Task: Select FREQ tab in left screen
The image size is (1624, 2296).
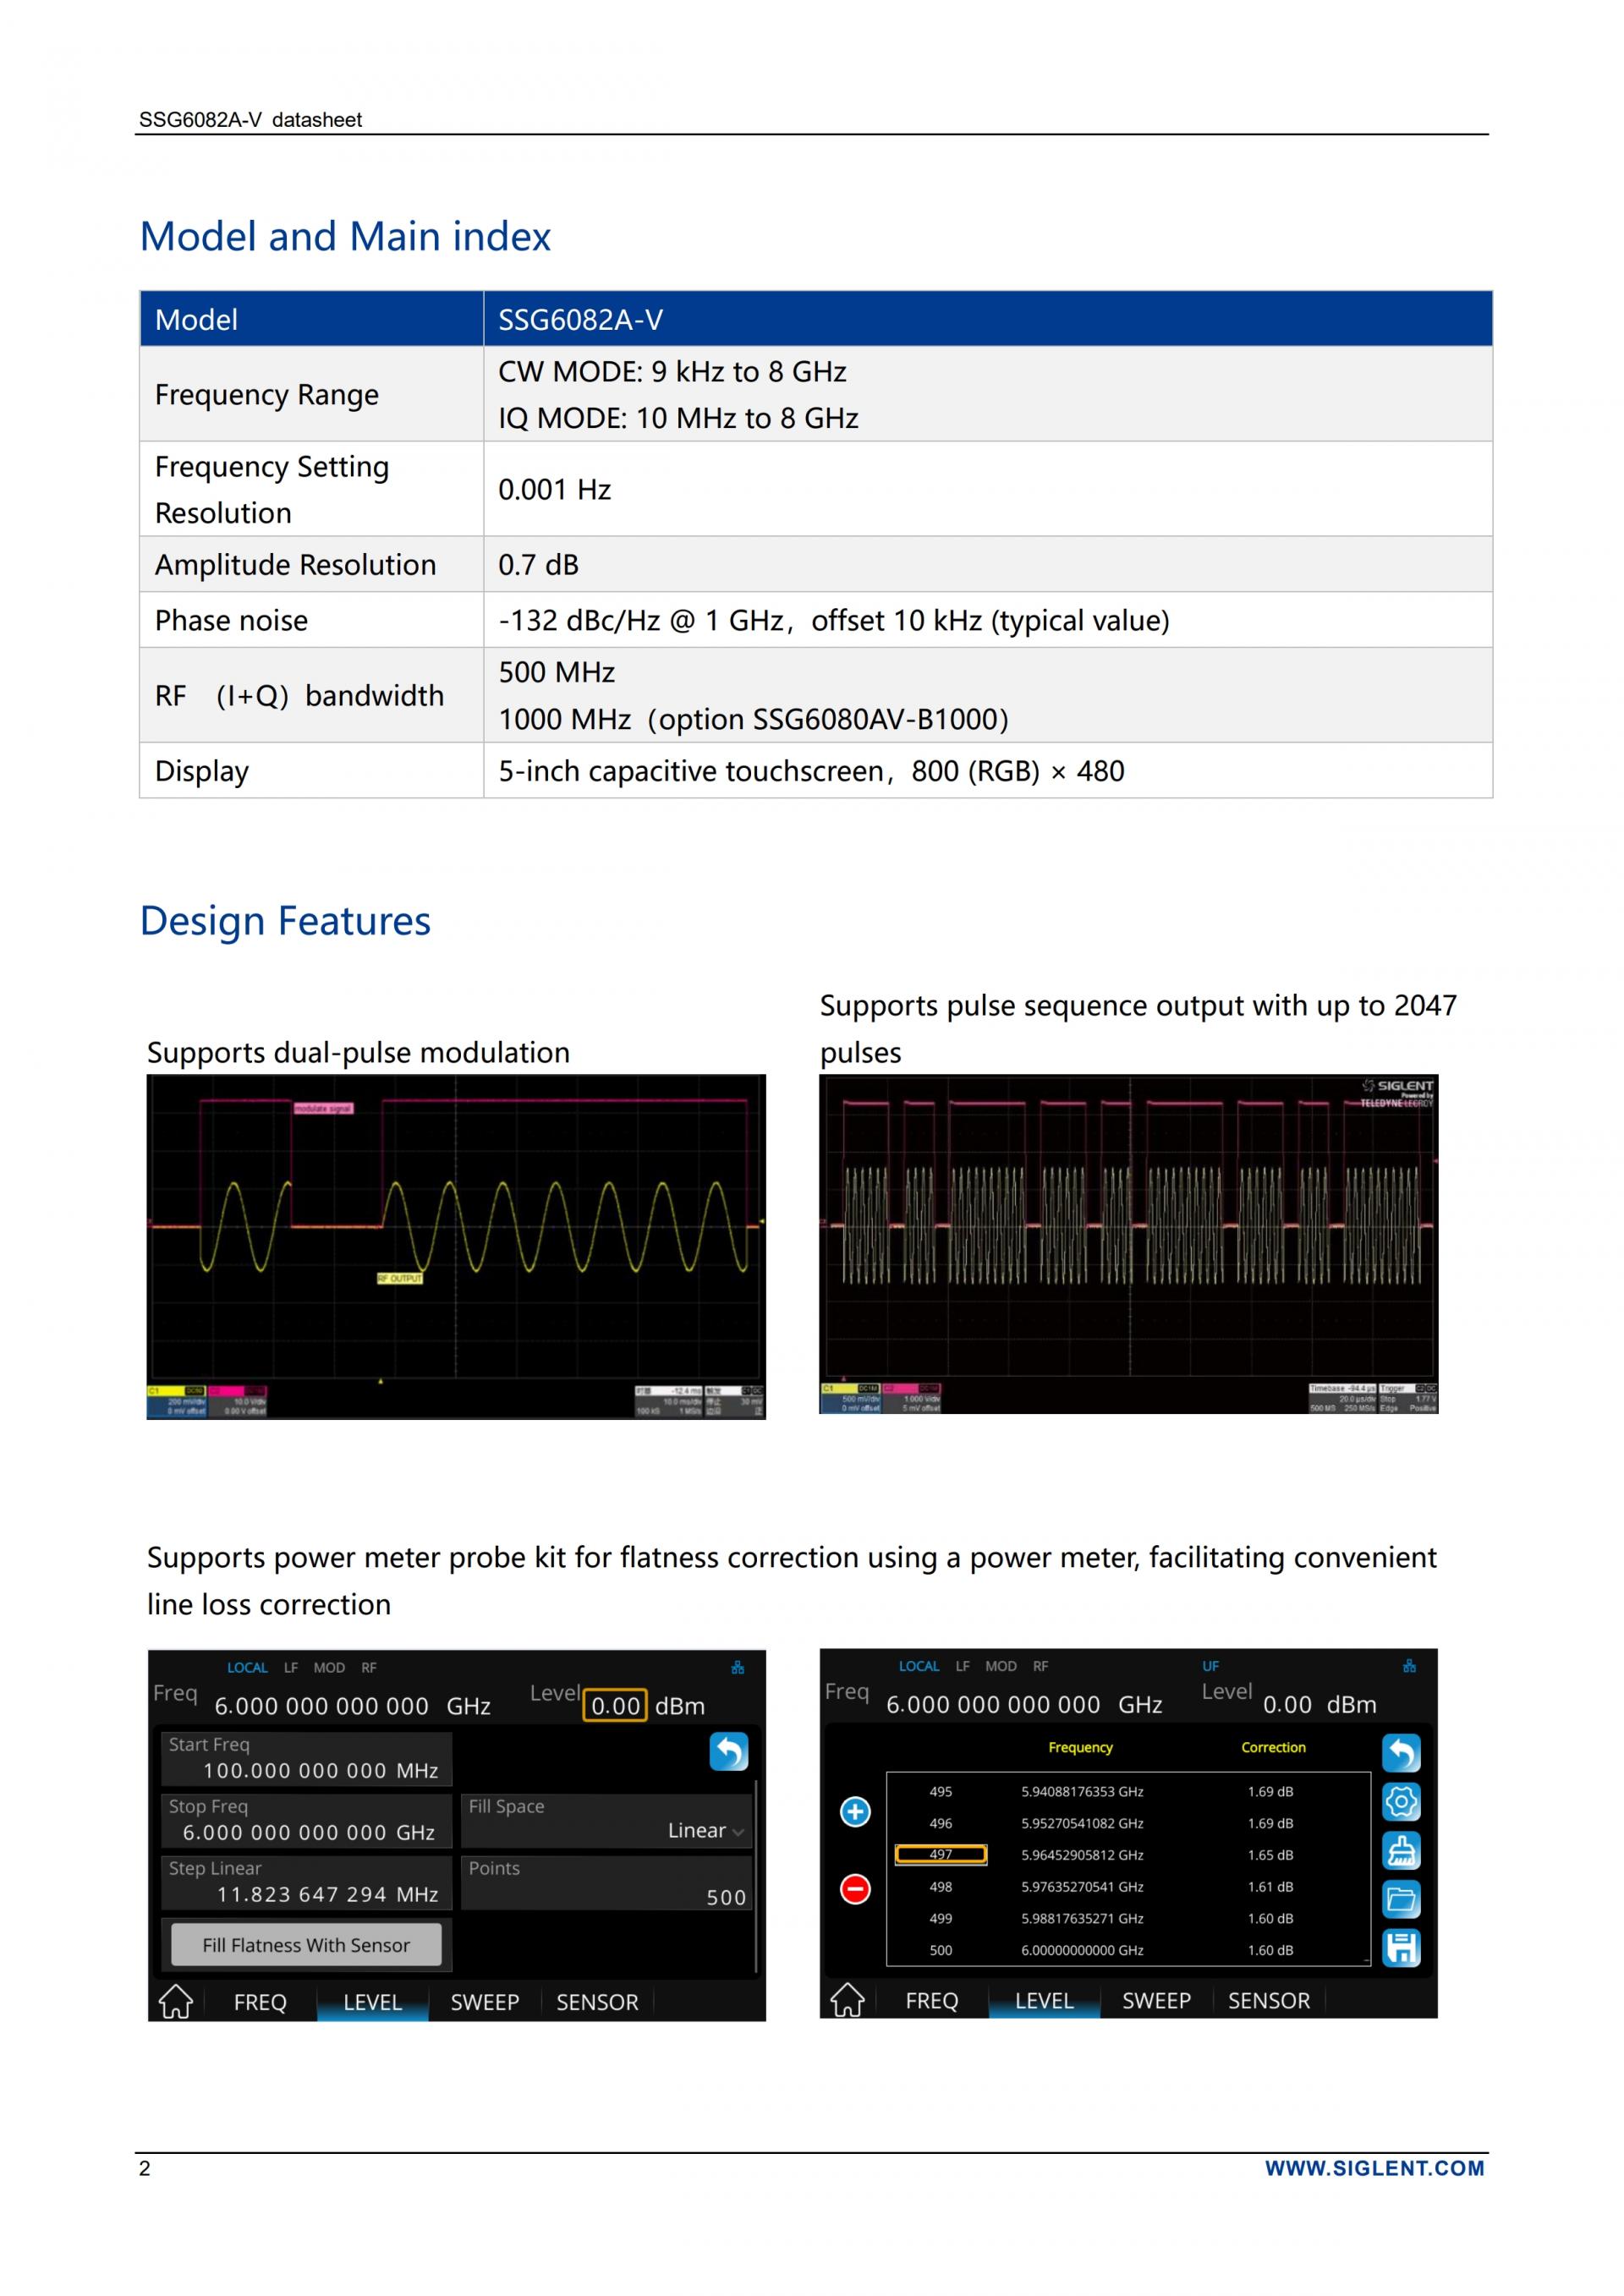Action: click(260, 2002)
